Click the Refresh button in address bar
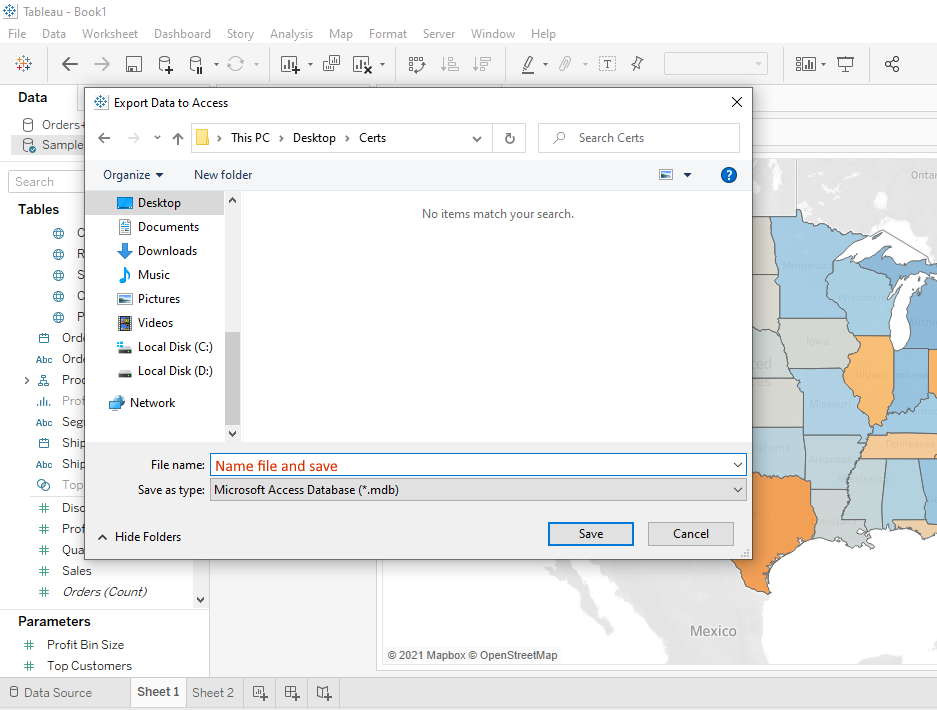 (x=510, y=139)
